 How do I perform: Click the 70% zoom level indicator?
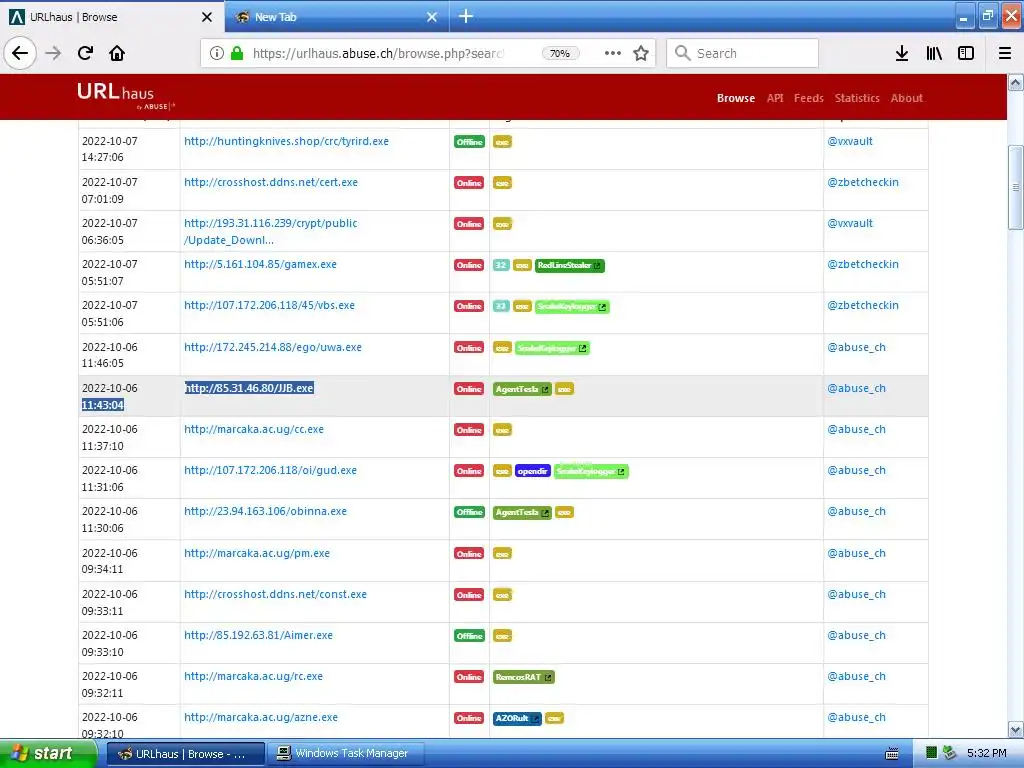[560, 54]
